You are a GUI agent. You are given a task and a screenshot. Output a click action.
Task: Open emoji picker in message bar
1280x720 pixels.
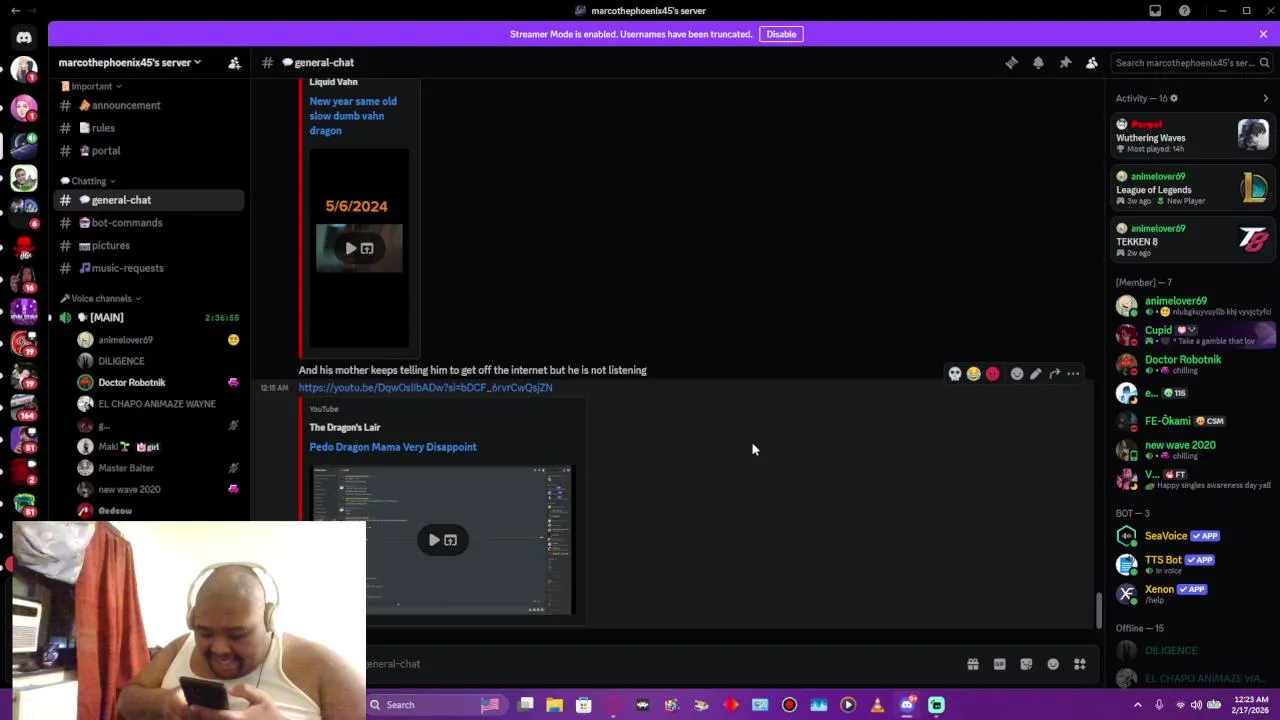[x=1053, y=664]
